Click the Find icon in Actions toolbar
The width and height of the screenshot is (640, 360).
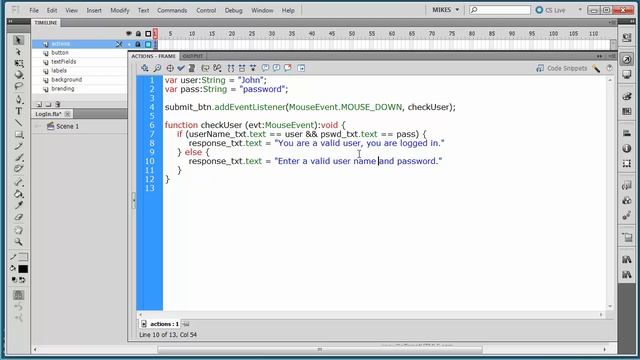tap(157, 68)
